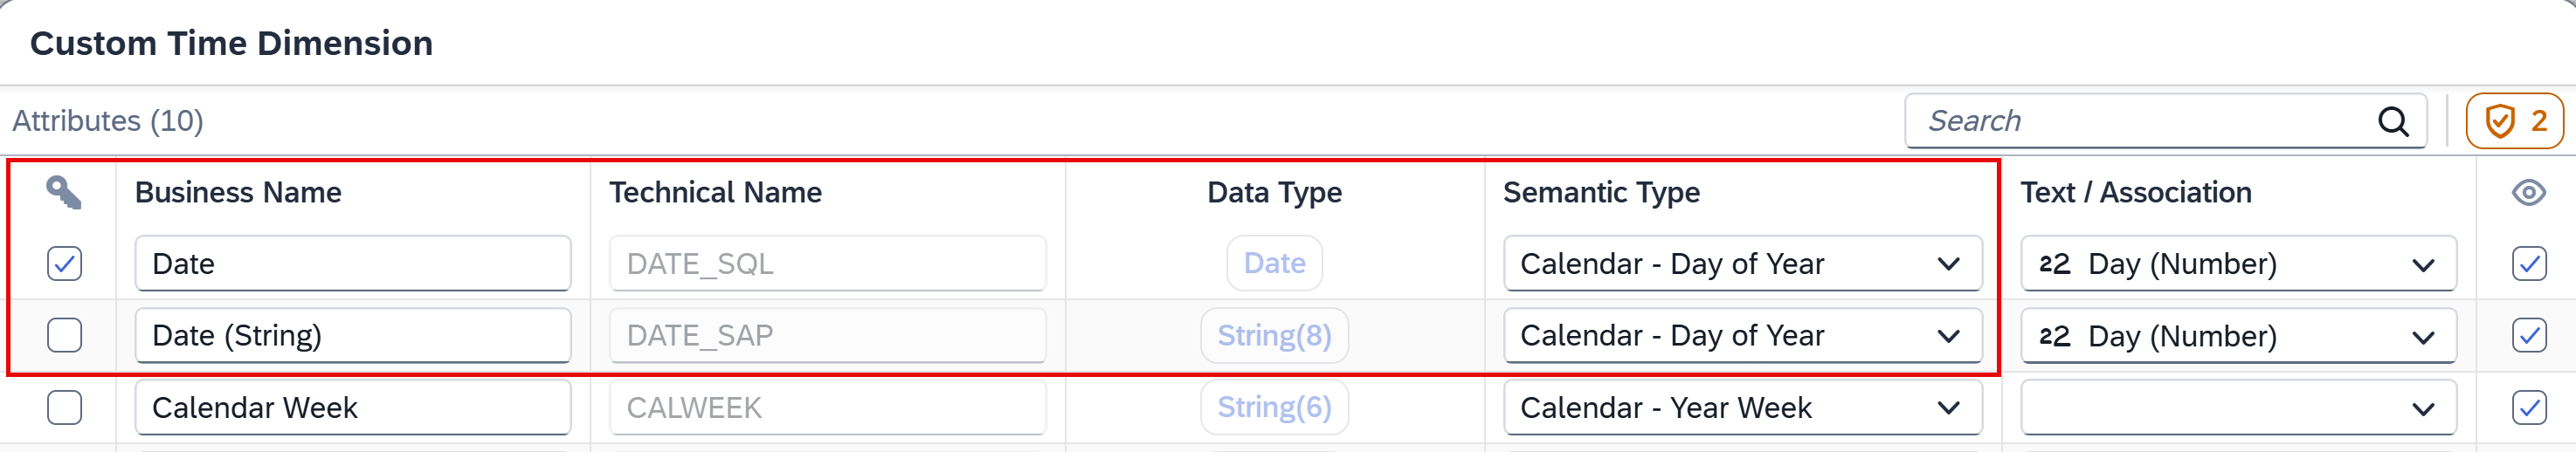The image size is (2576, 452).
Task: Click the Date data type link
Action: pos(1274,263)
